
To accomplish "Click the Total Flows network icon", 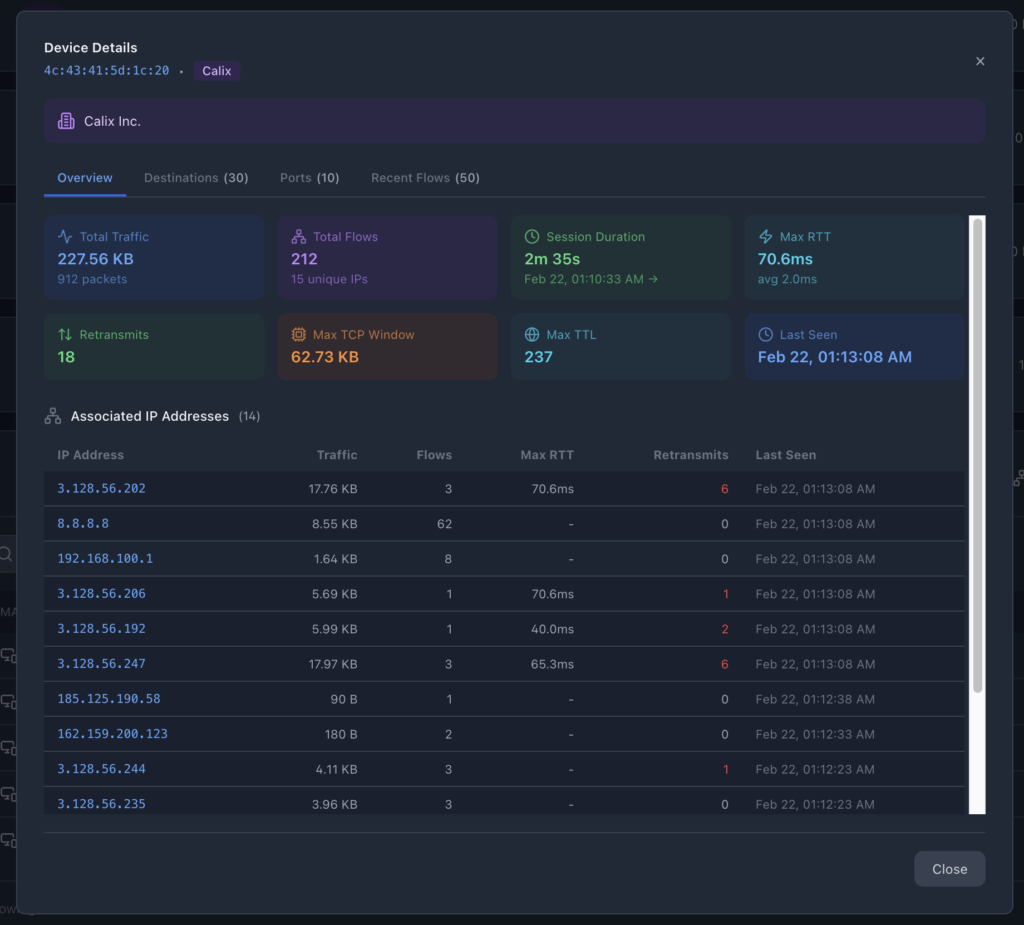I will click(x=298, y=237).
